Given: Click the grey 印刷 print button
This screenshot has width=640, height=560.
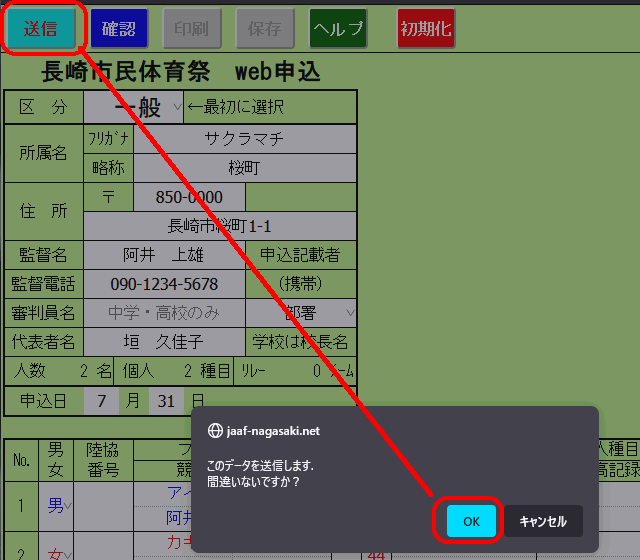Looking at the screenshot, I should (x=192, y=29).
